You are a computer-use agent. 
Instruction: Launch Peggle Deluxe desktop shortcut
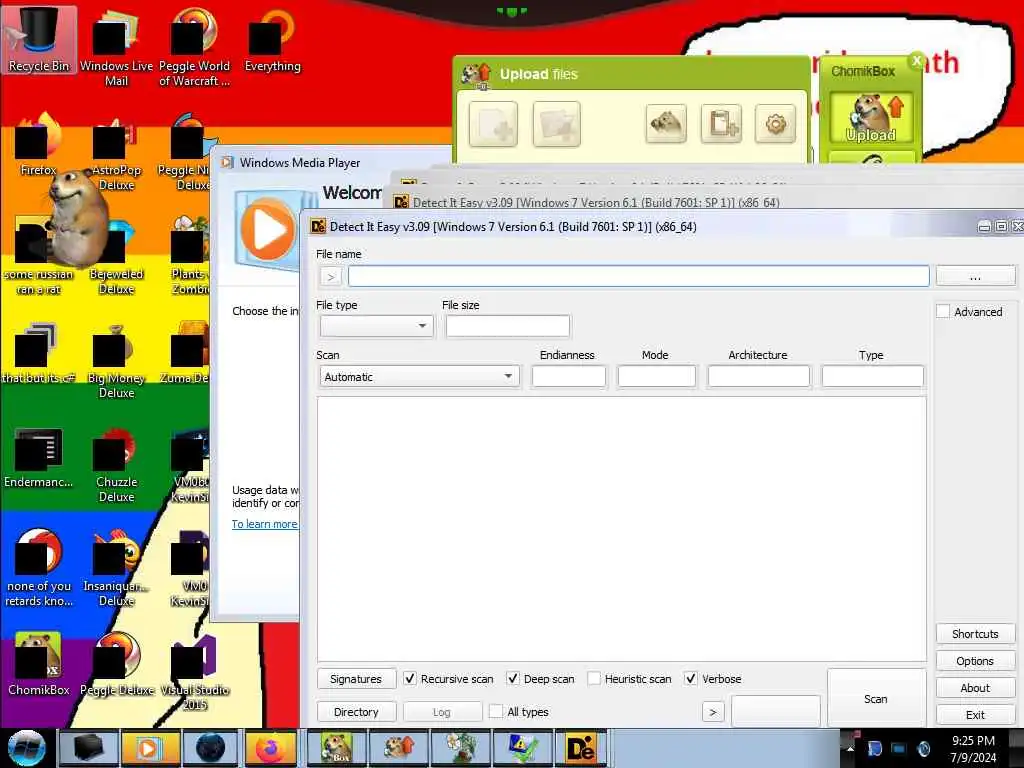pos(116,665)
